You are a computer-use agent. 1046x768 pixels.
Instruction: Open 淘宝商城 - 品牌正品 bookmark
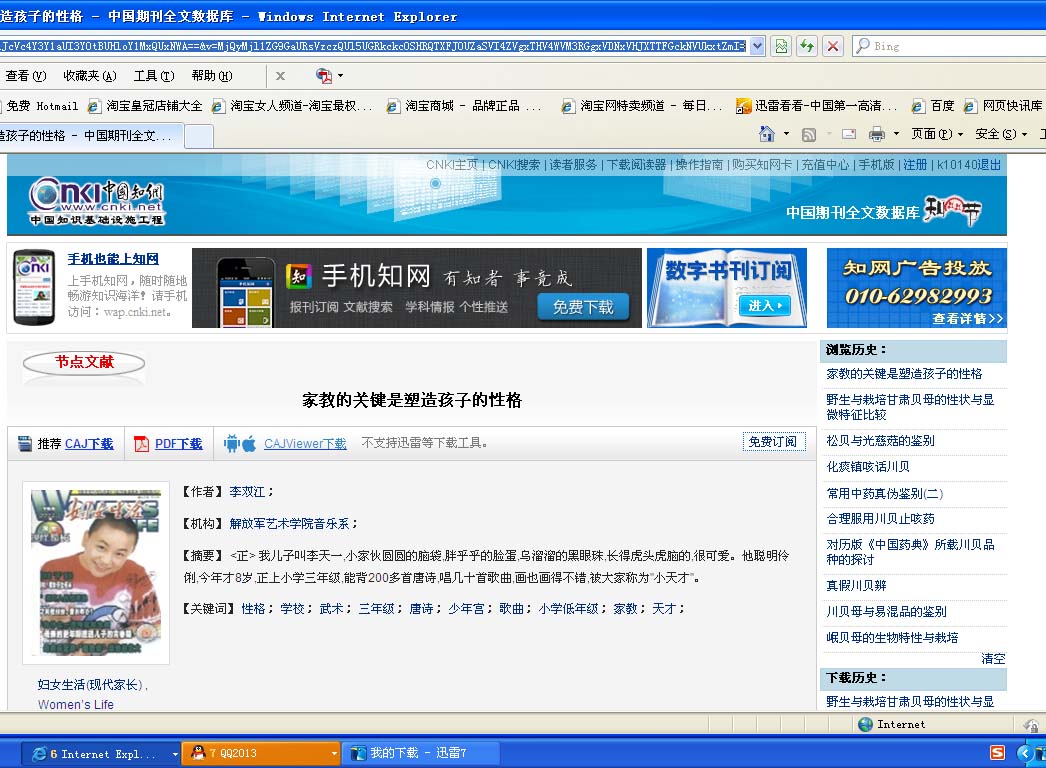[x=465, y=106]
